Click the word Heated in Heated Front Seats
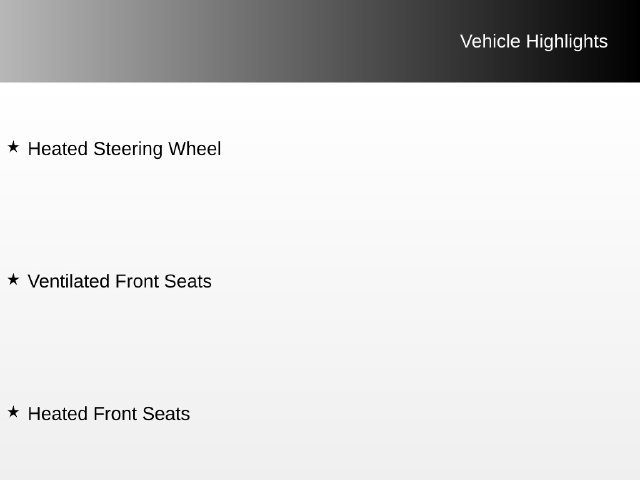 tap(58, 413)
